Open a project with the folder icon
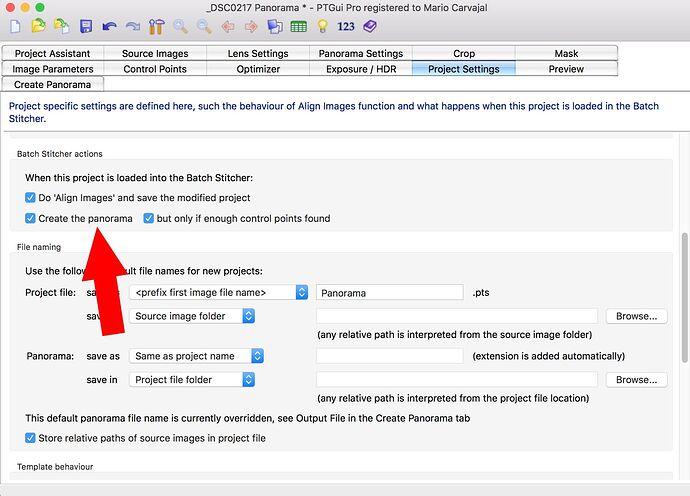Image resolution: width=690 pixels, height=496 pixels. (38, 26)
